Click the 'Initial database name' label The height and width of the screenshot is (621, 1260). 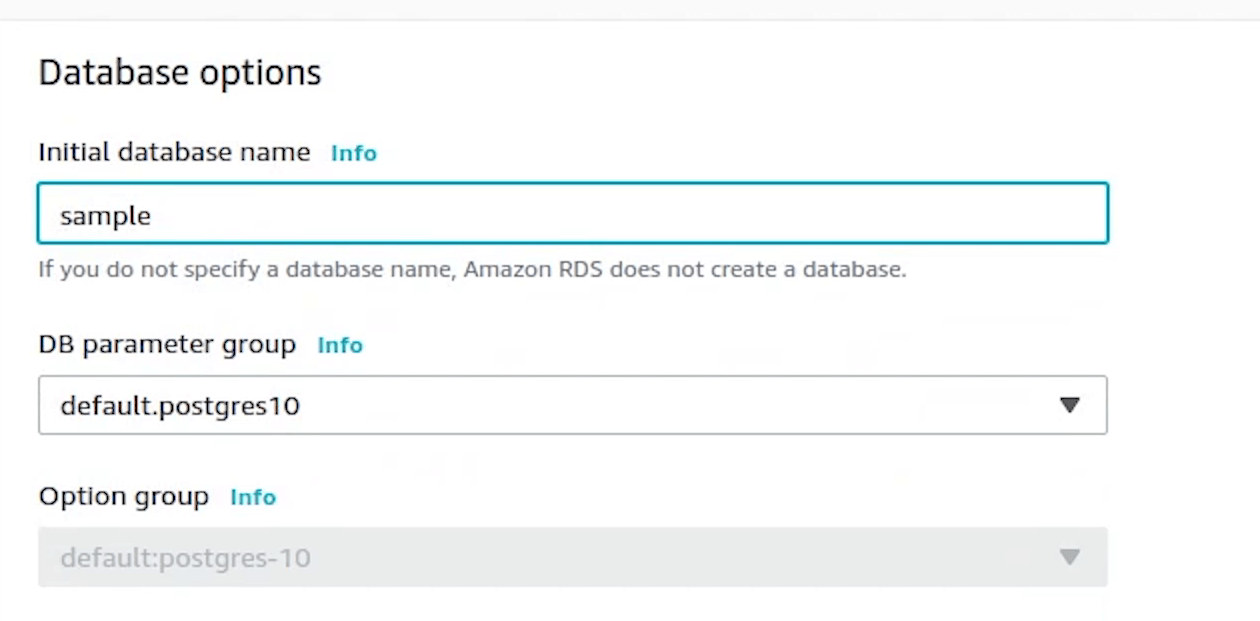pyautogui.click(x=174, y=152)
